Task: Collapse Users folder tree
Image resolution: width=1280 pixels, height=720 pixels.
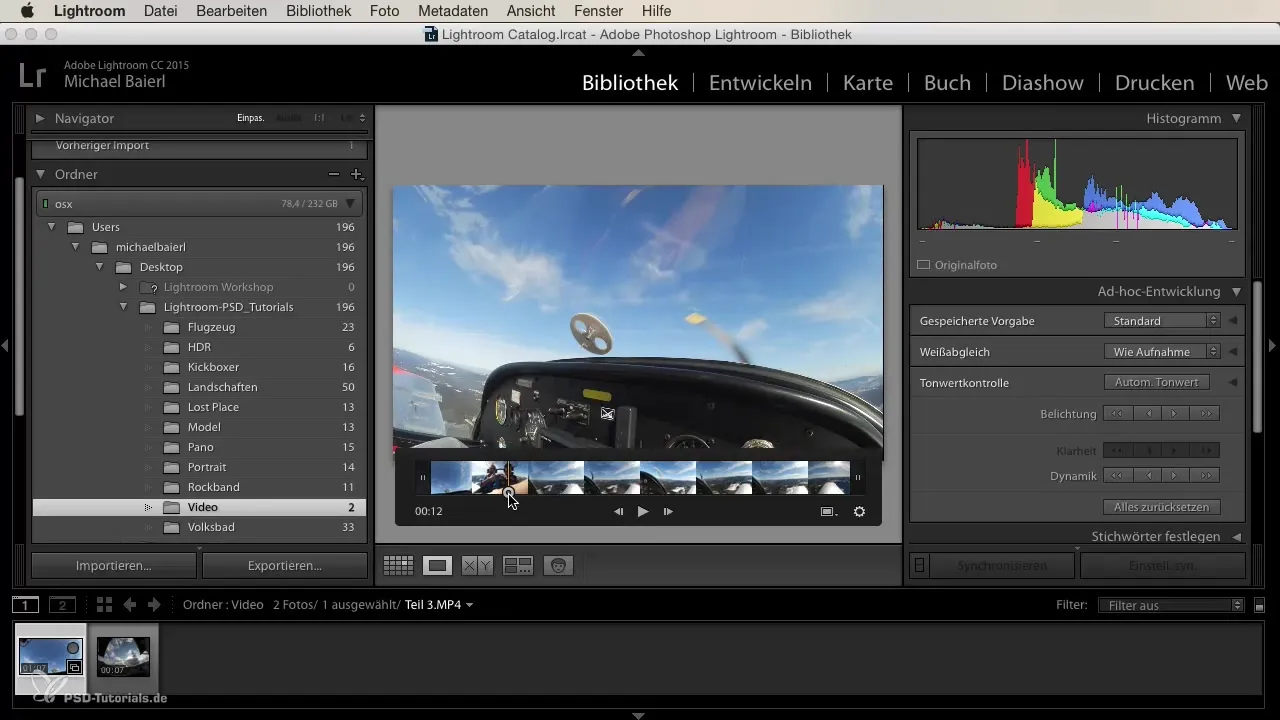Action: pos(51,227)
